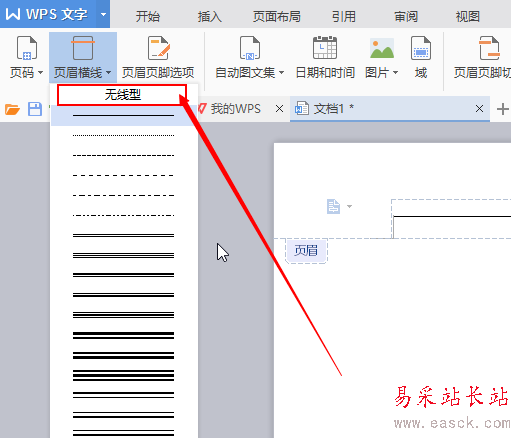The width and height of the screenshot is (511, 438).
Task: Open a new document tab with plus
Action: [503, 109]
